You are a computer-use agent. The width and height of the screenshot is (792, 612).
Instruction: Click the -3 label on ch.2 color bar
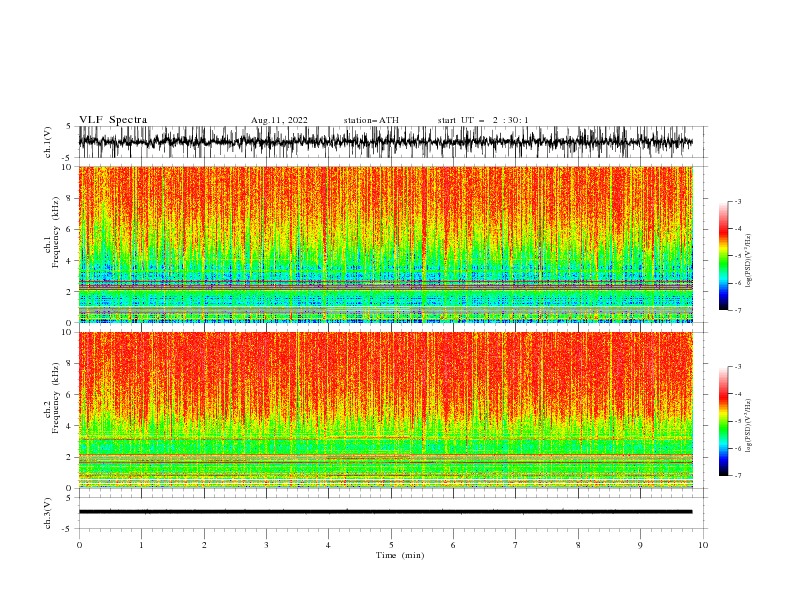[x=737, y=367]
